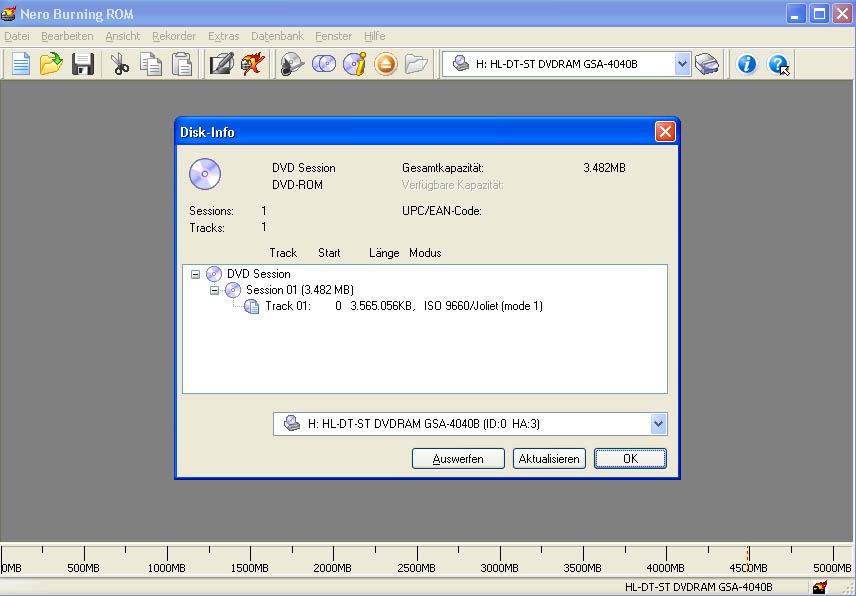This screenshot has height=596, width=856.
Task: Open the toolbar recorder drive dropdown
Action: pos(682,64)
